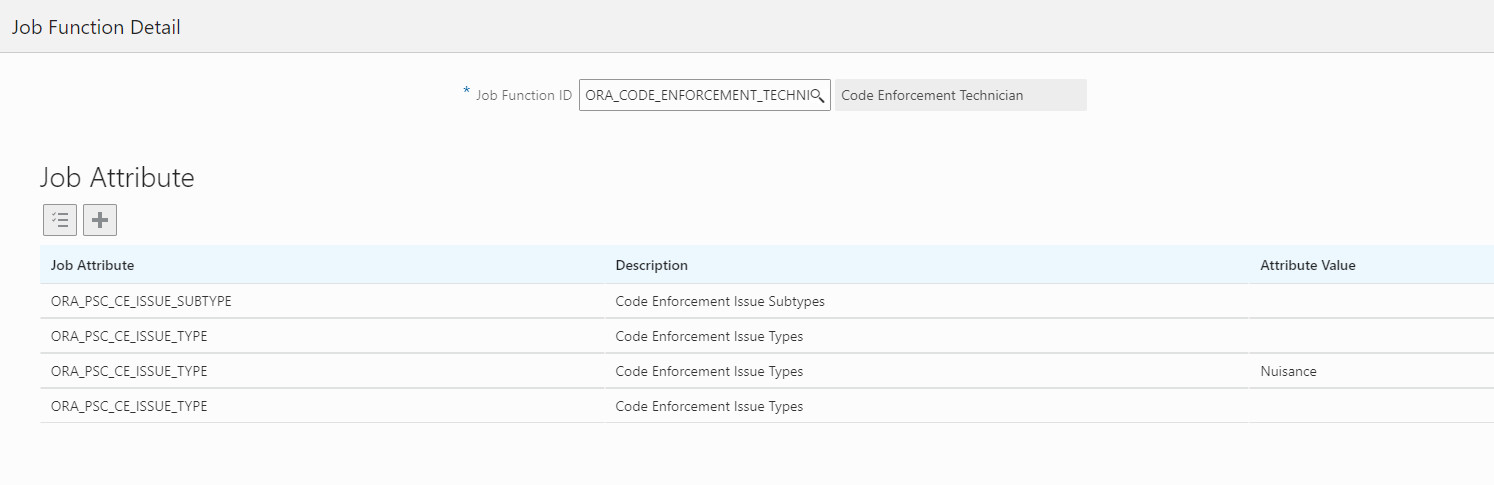Click the Description cell in the last row
Image resolution: width=1494 pixels, height=485 pixels.
709,406
